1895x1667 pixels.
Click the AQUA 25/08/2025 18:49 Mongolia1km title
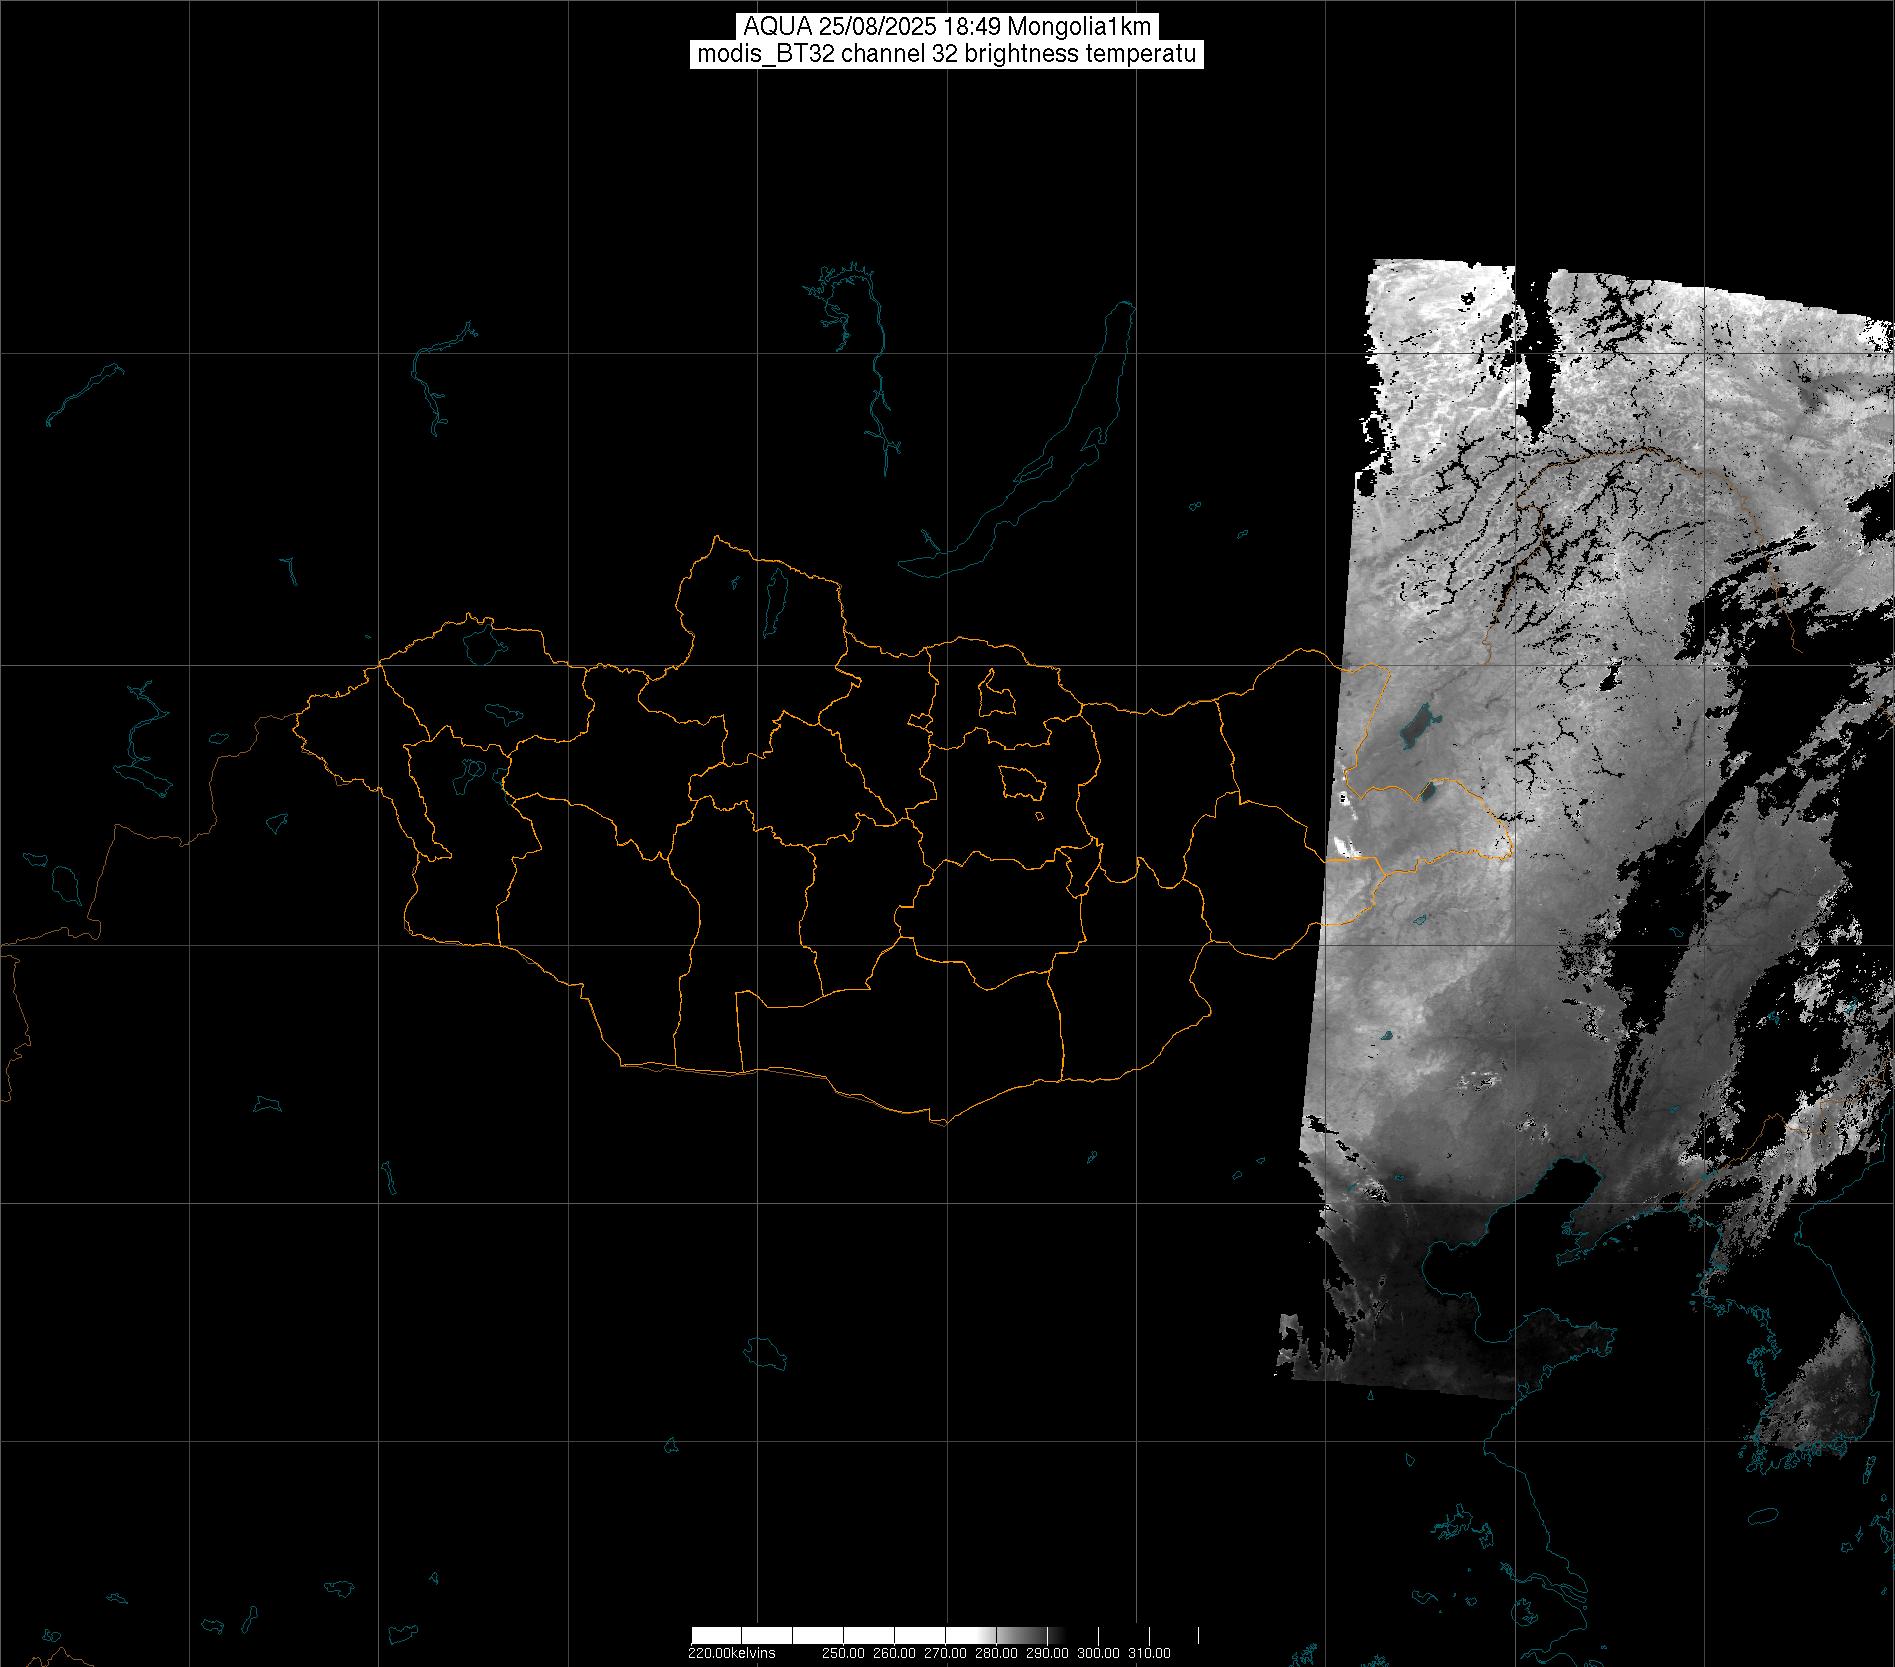pyautogui.click(x=946, y=27)
